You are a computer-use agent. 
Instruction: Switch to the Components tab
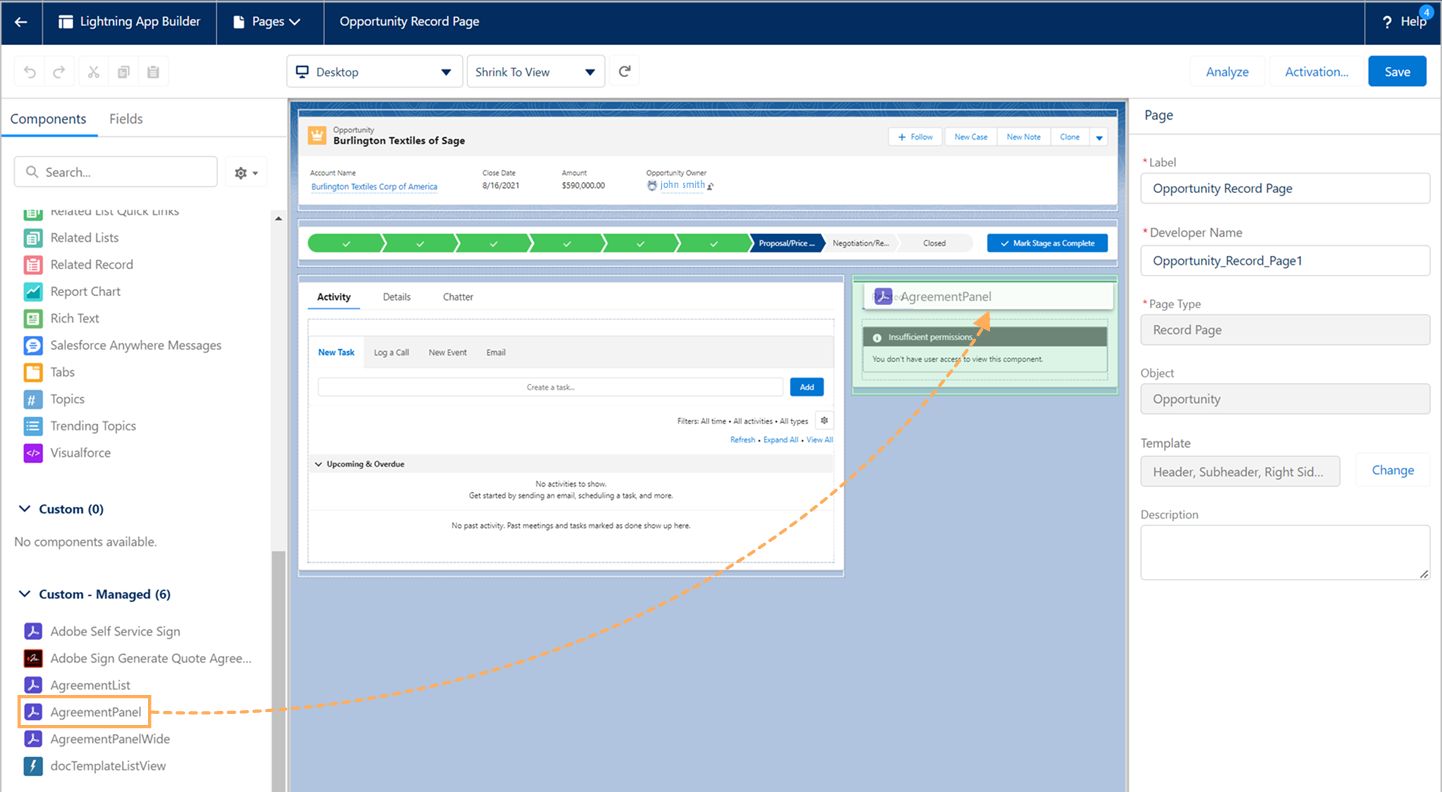coord(48,119)
